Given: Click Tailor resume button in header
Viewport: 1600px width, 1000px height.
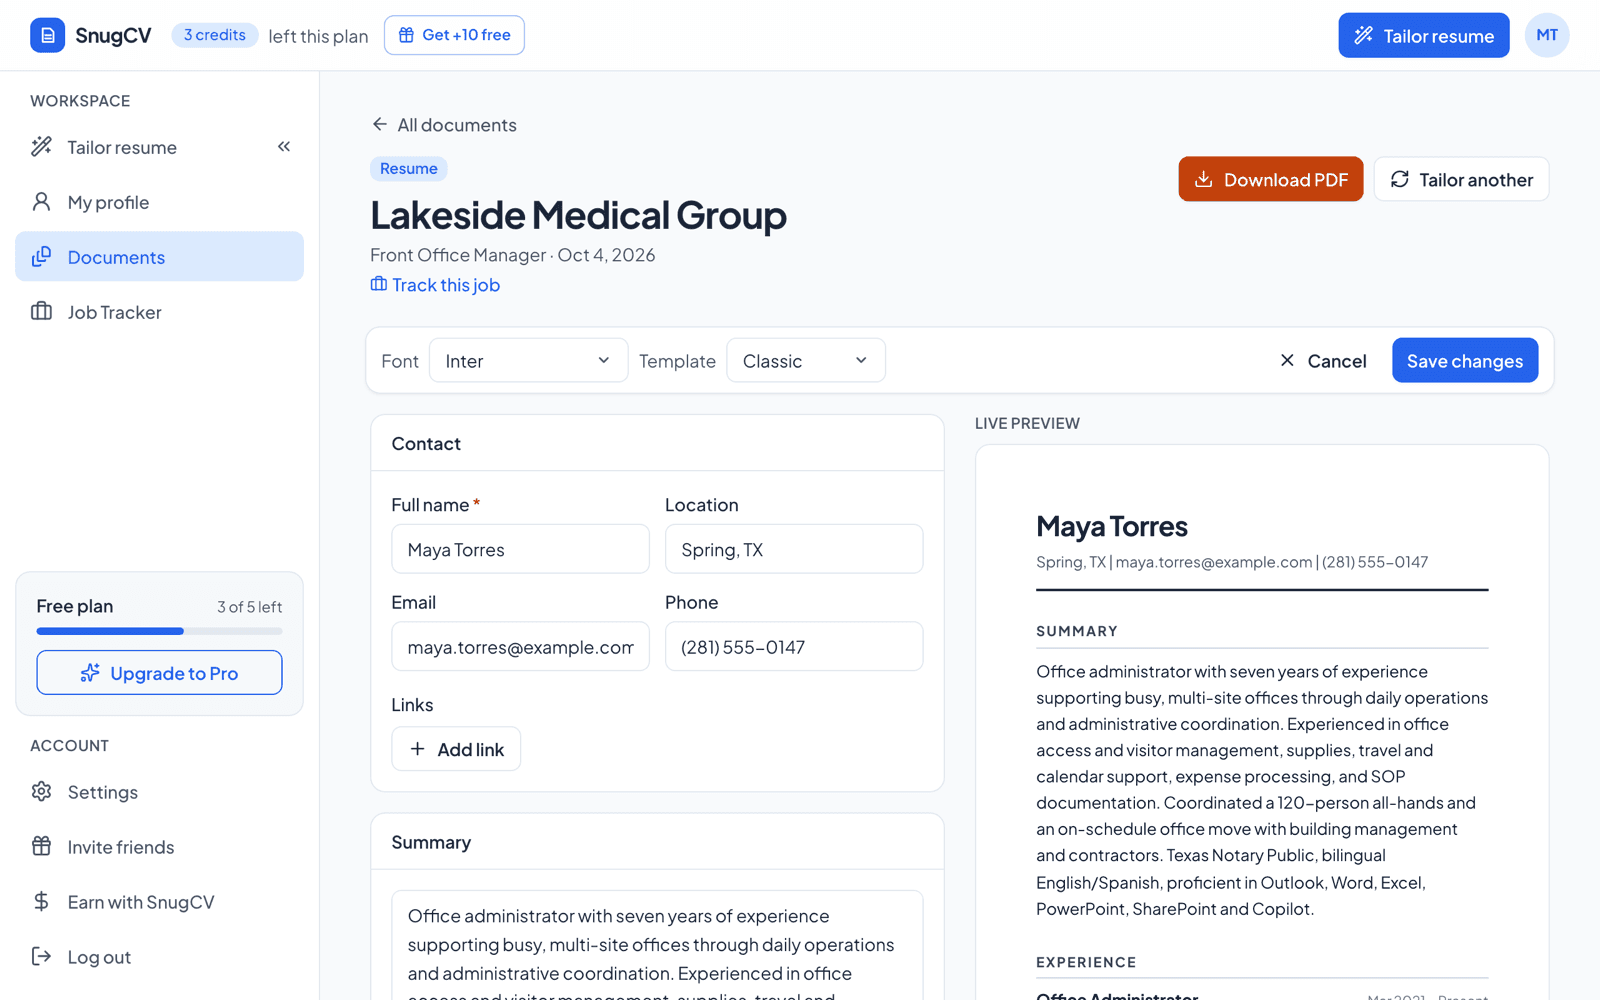Looking at the screenshot, I should [x=1423, y=35].
